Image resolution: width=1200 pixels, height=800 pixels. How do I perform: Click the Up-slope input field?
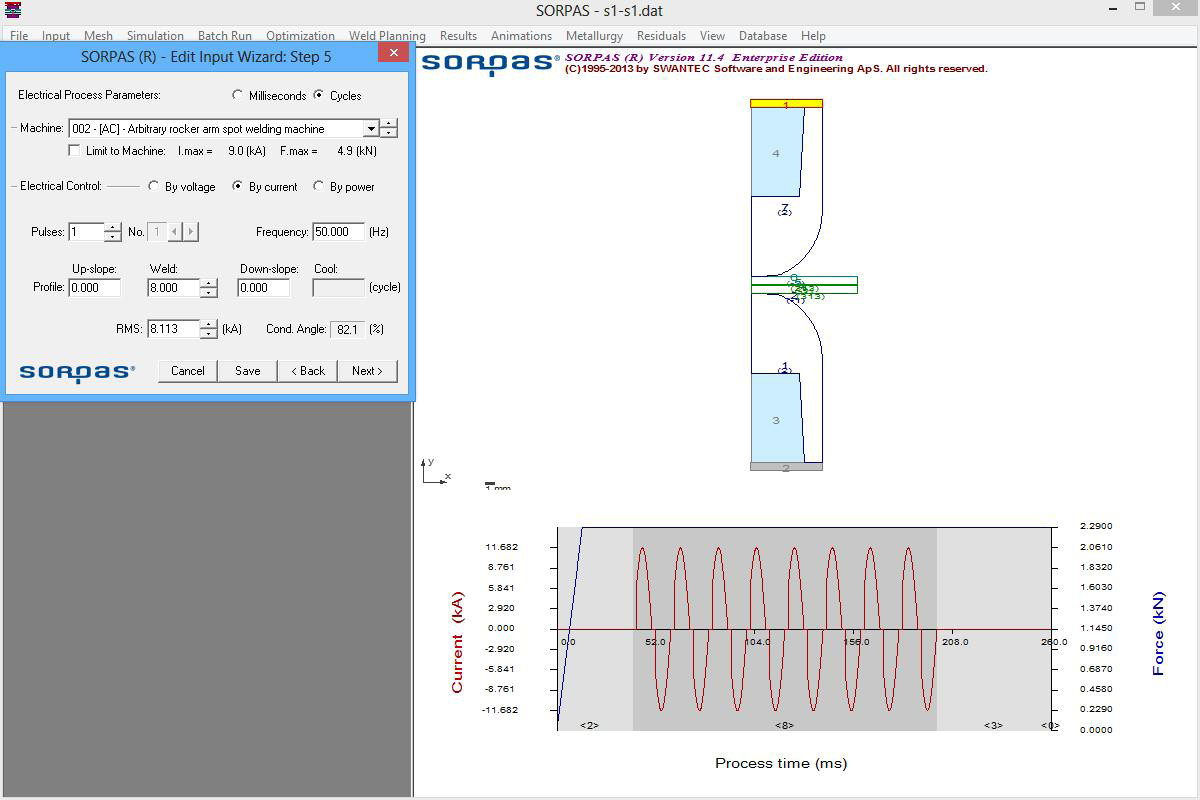pos(95,288)
